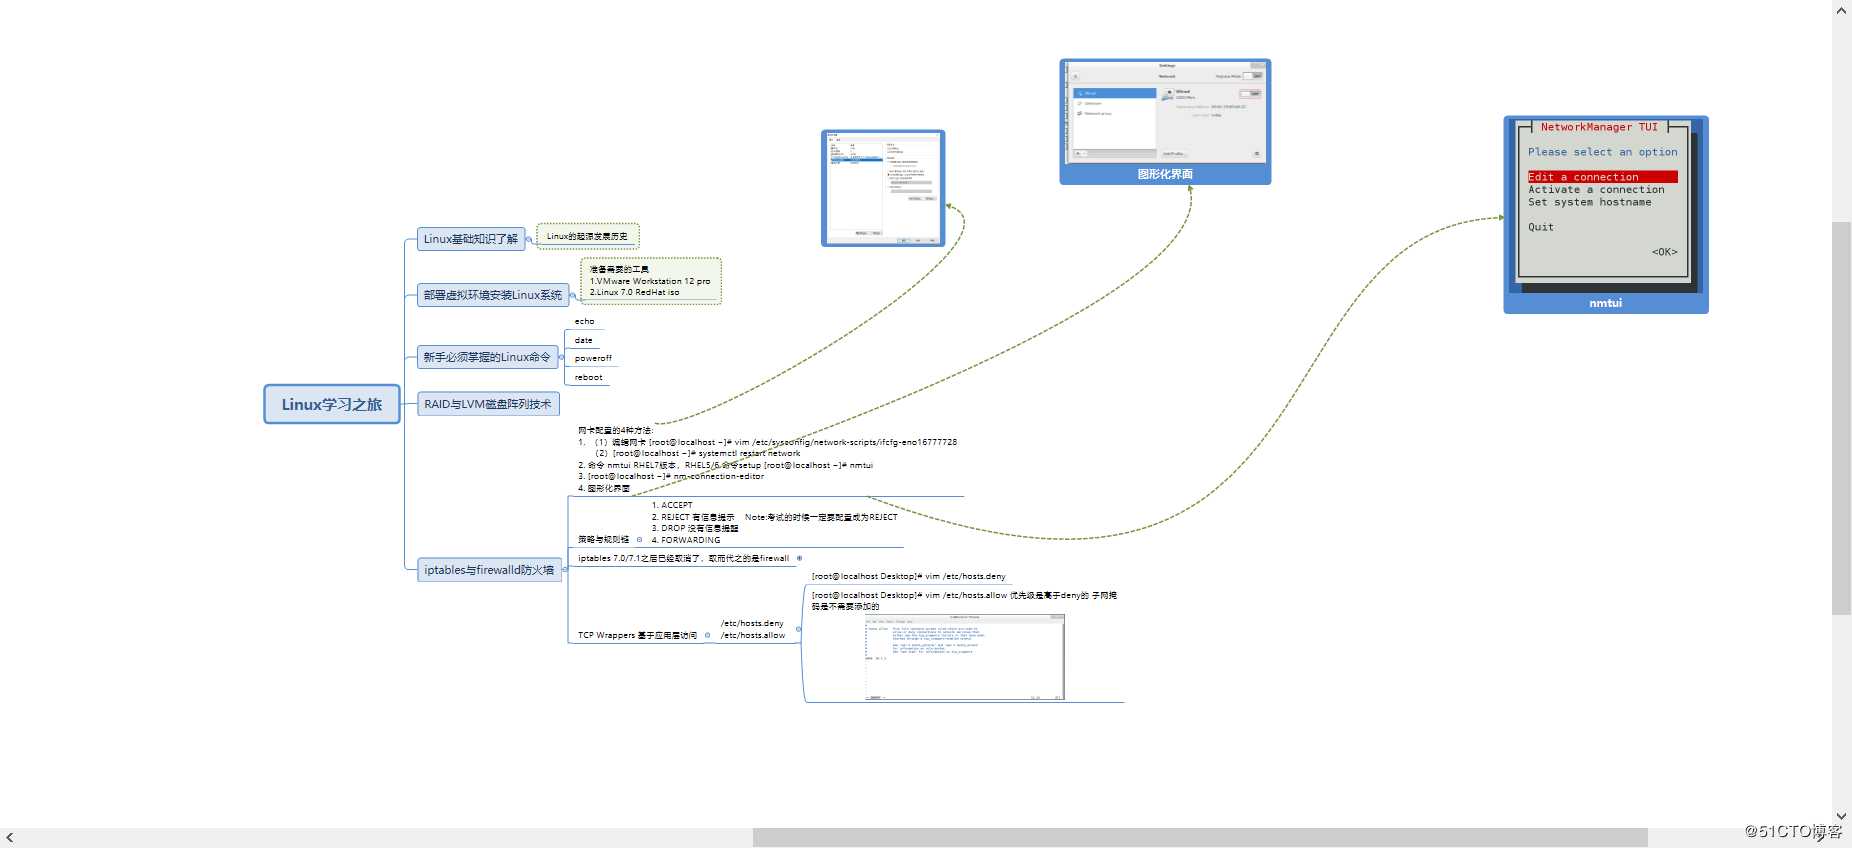Click the <OK> label in nmtui image
This screenshot has width=1852, height=848.
1664,252
